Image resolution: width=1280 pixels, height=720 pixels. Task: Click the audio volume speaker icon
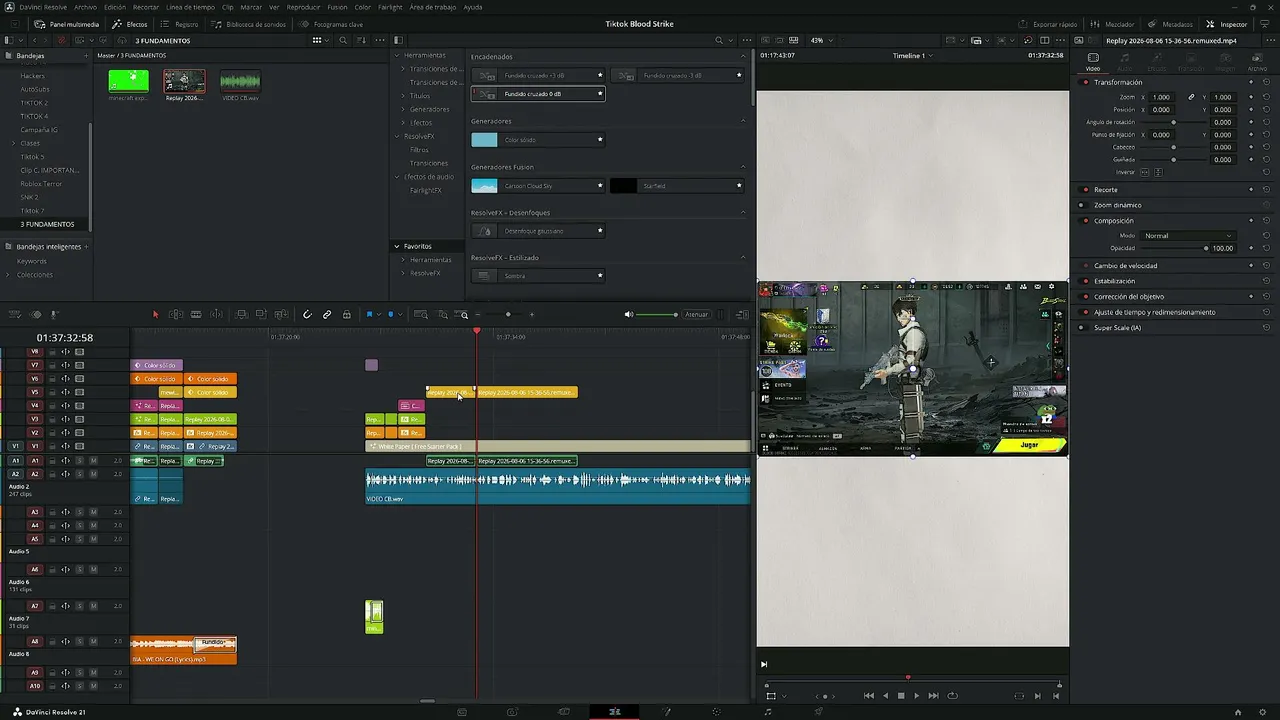pyautogui.click(x=629, y=314)
